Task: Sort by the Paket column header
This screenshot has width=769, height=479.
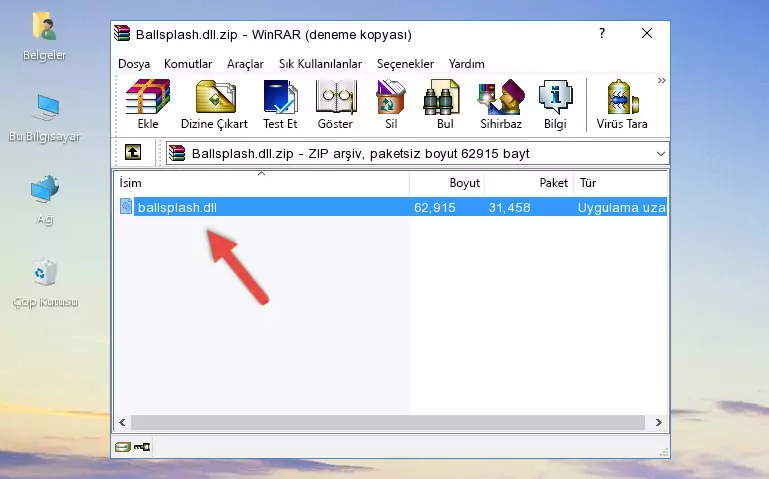Action: 529,183
